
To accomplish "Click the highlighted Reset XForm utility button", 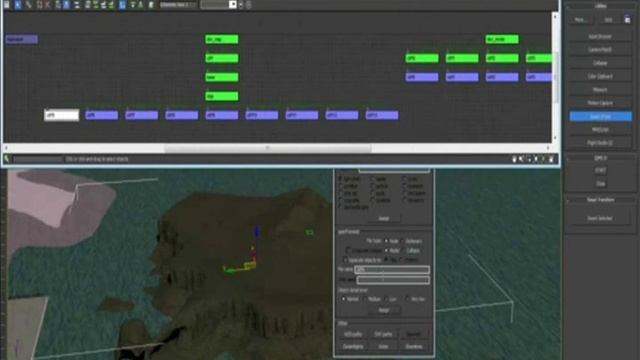I will [600, 116].
